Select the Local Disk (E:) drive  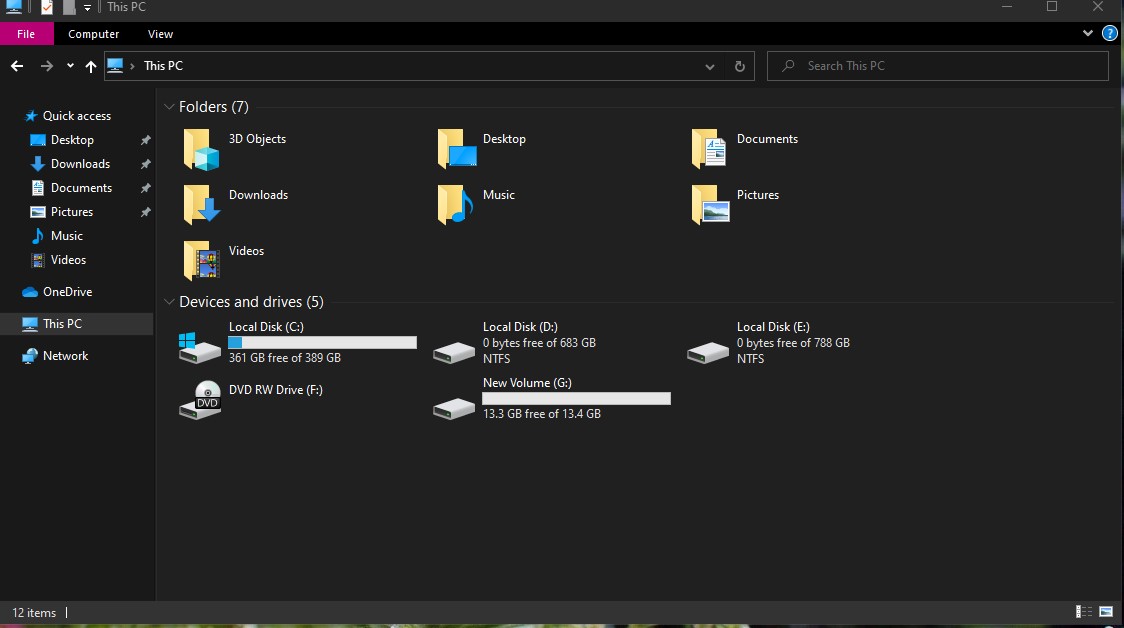(x=768, y=343)
